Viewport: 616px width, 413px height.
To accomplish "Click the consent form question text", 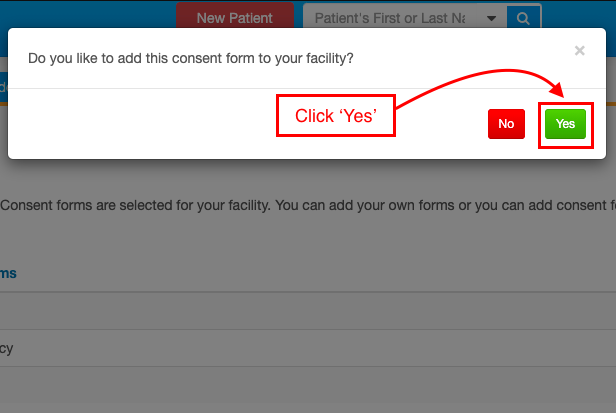I will [190, 58].
